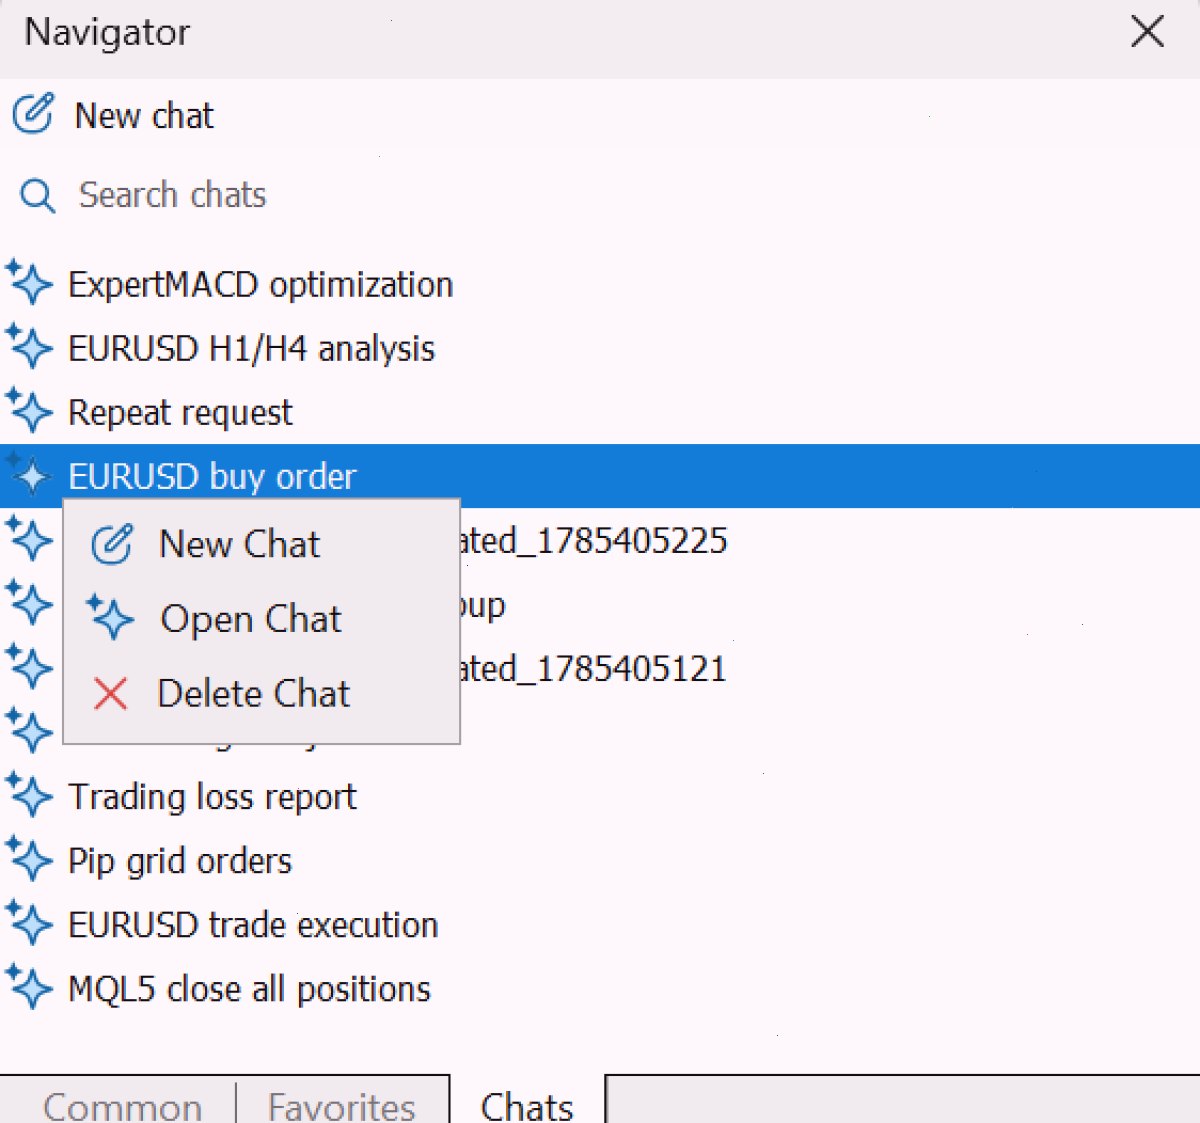Select the Chats tab
Image resolution: width=1200 pixels, height=1123 pixels.
[527, 1105]
